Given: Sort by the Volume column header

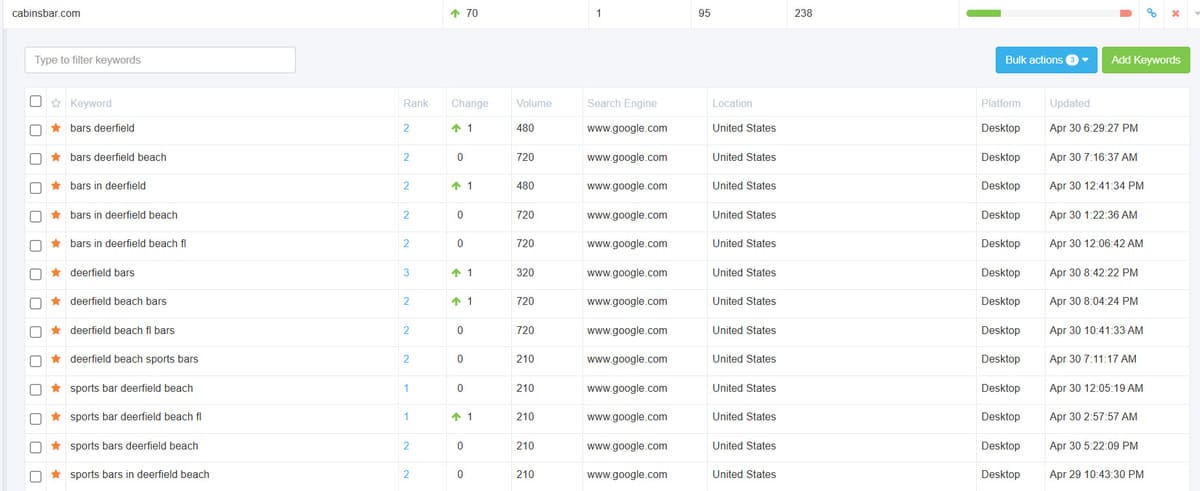Looking at the screenshot, I should [533, 103].
